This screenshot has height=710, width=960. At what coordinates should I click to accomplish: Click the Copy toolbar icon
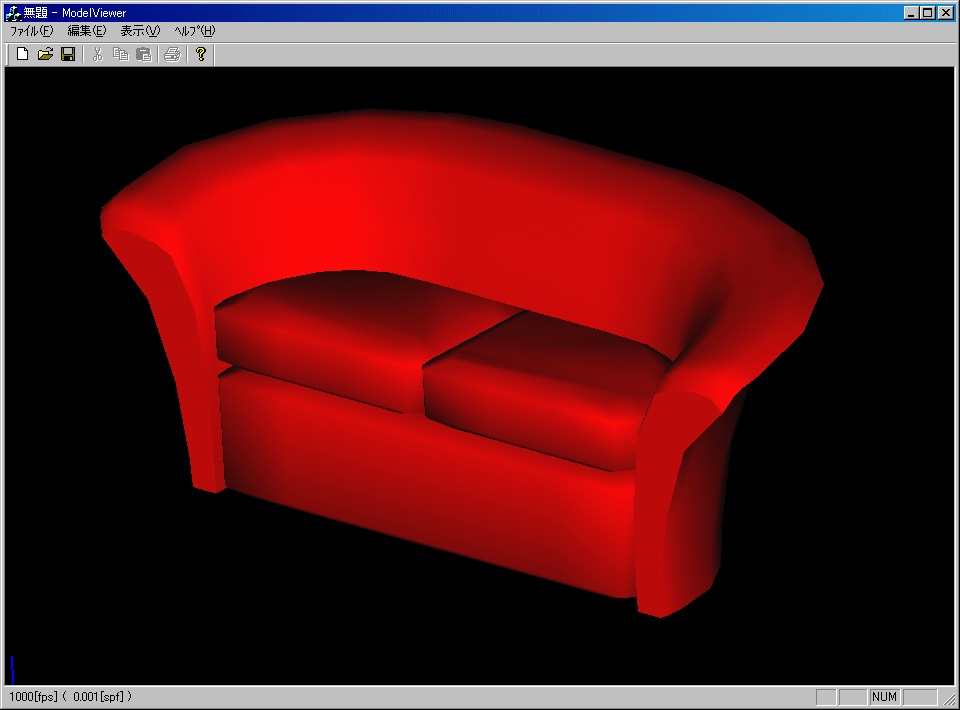pos(121,54)
